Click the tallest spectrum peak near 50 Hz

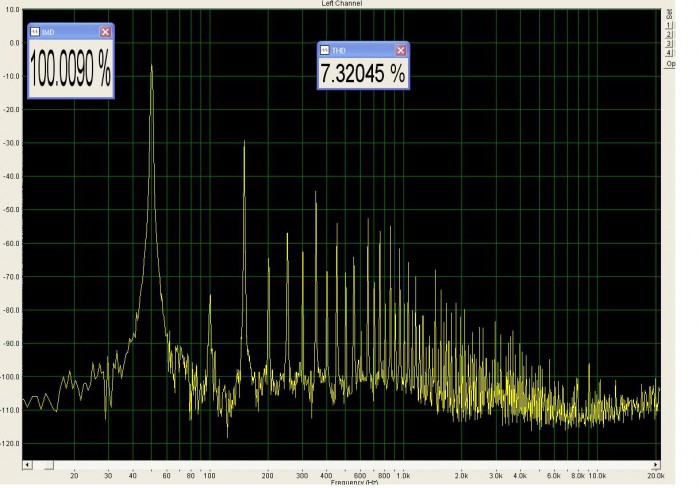pos(152,67)
